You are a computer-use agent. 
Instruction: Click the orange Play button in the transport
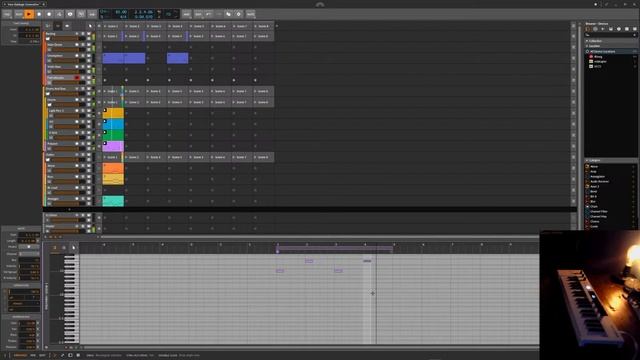point(29,14)
